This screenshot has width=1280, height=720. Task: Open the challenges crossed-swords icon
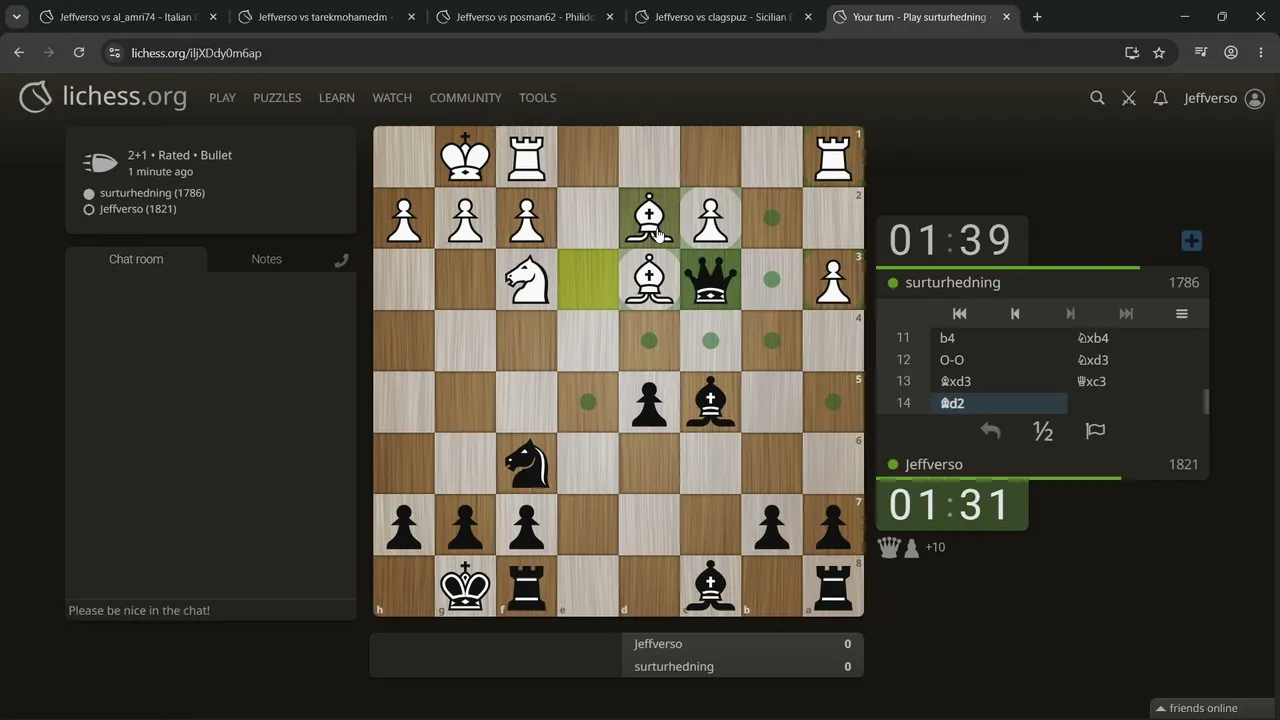tap(1129, 98)
